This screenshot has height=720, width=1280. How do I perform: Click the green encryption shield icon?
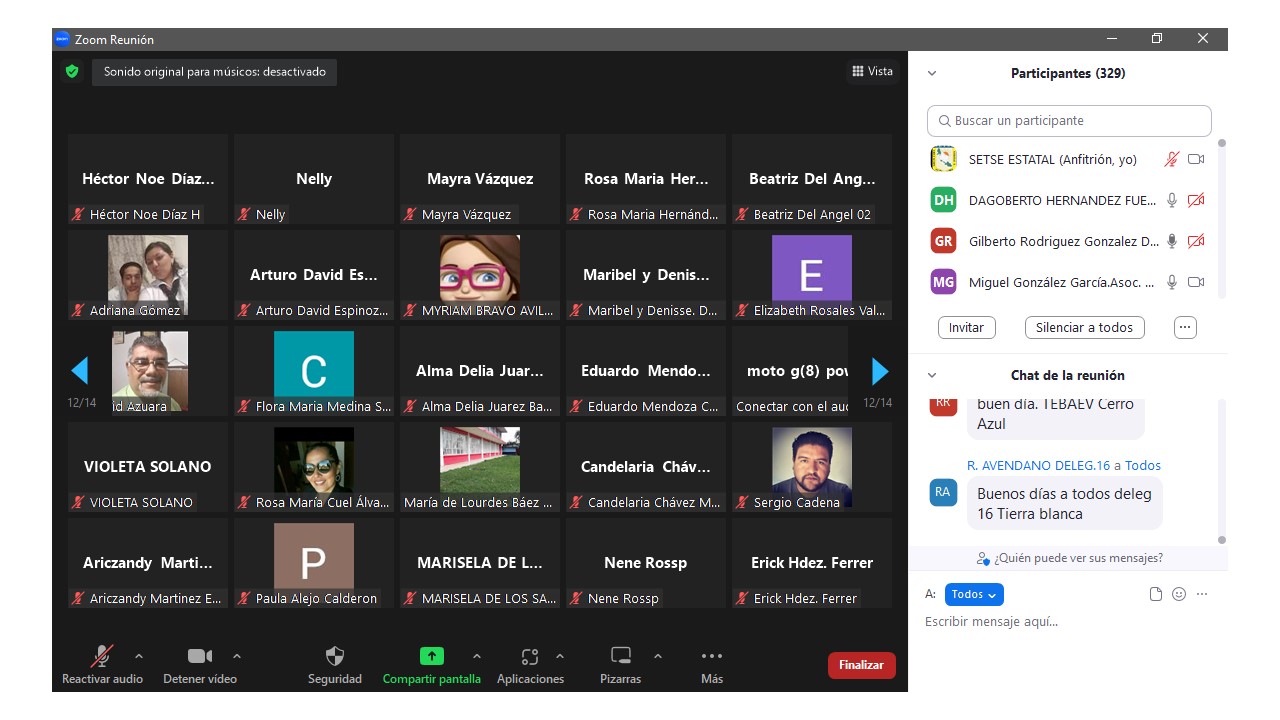72,71
